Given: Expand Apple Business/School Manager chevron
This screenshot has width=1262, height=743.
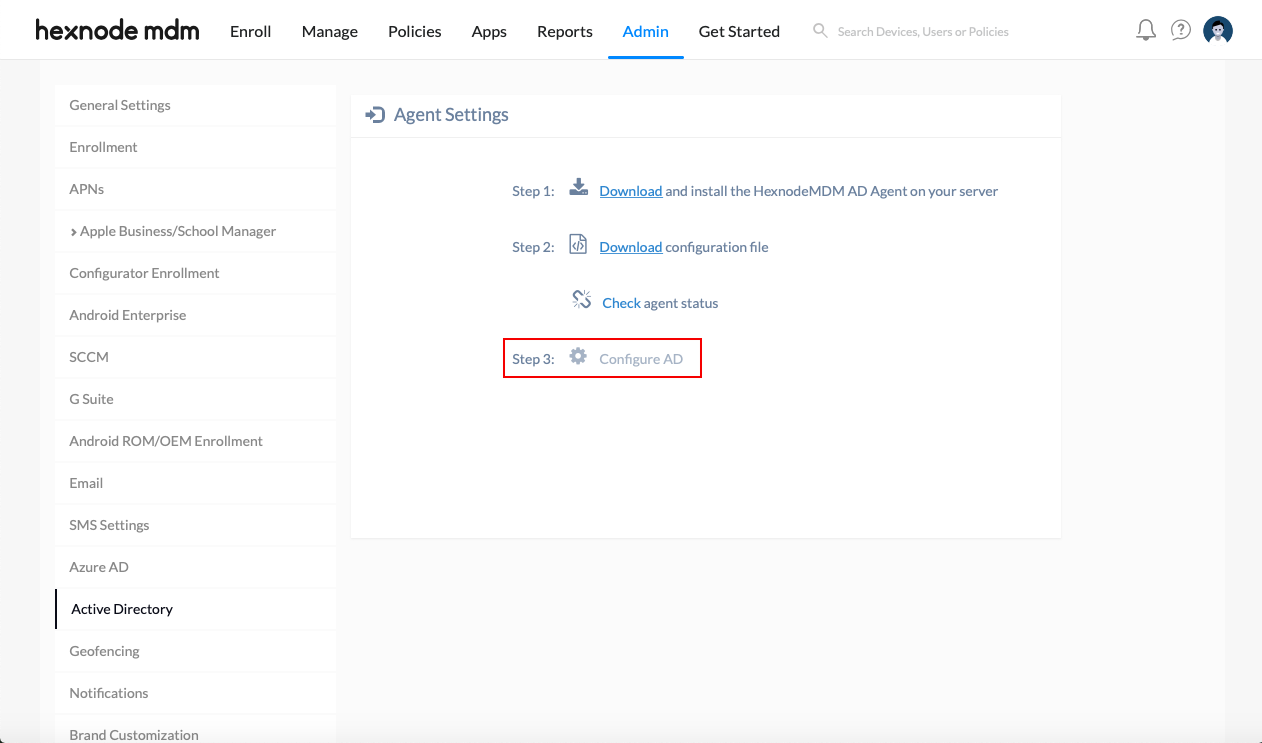Looking at the screenshot, I should (x=73, y=232).
